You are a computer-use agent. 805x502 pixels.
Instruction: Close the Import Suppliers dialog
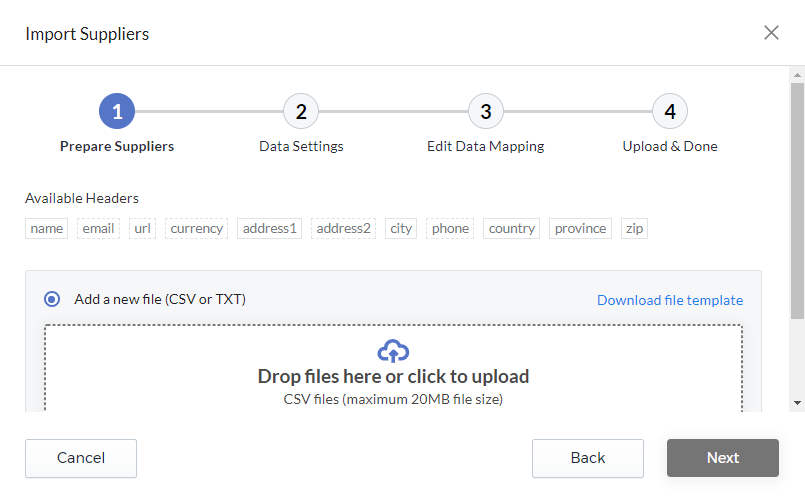771,33
